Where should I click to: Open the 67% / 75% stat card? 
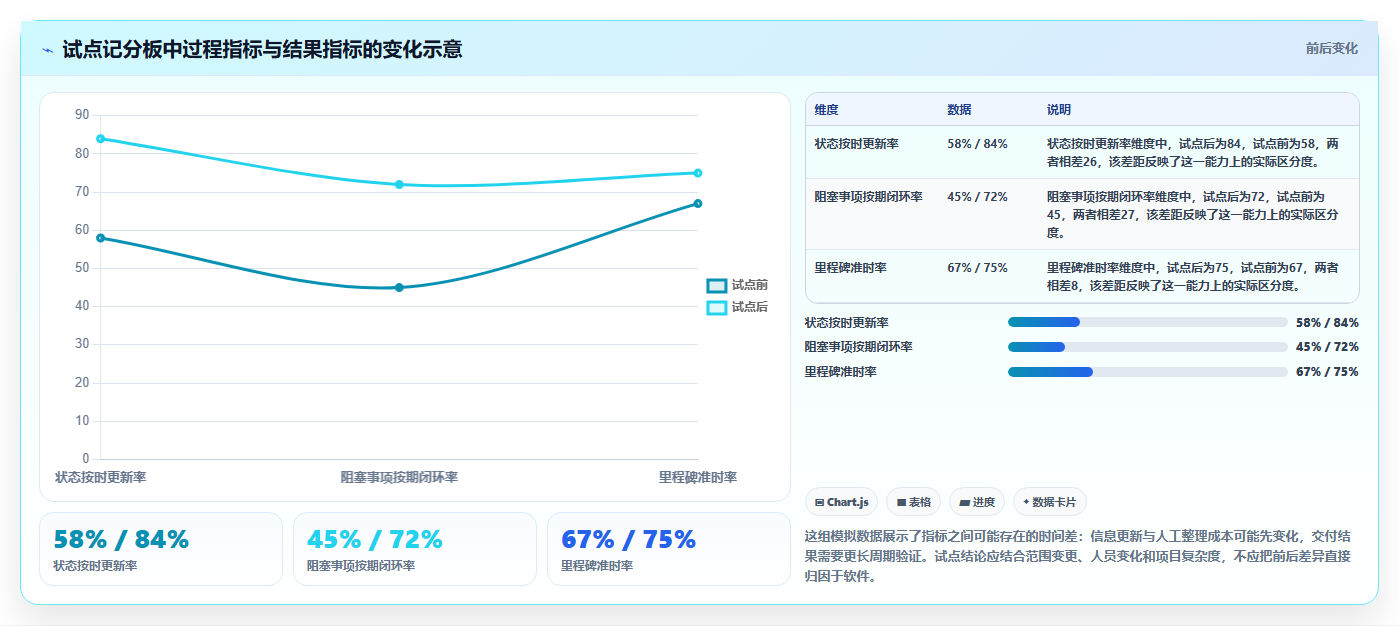669,549
